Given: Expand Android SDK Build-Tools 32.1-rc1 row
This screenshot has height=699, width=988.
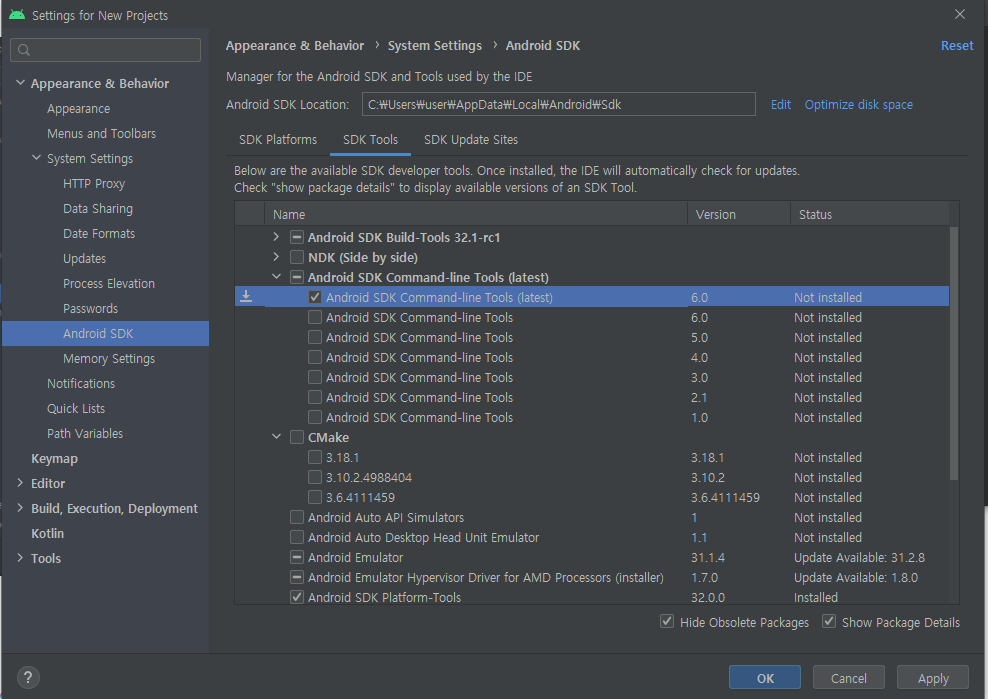Looking at the screenshot, I should point(276,237).
